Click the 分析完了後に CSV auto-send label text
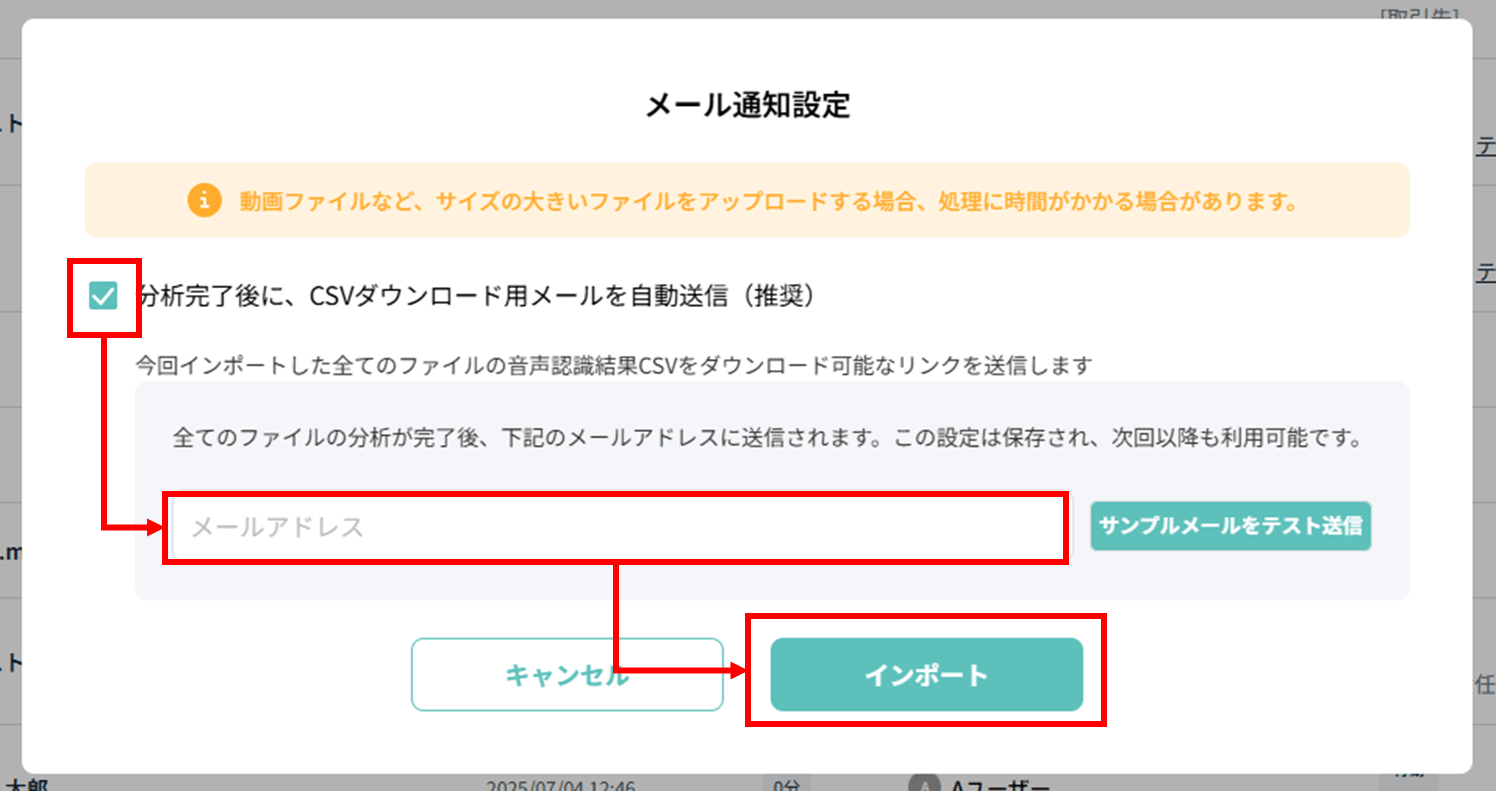The width and height of the screenshot is (1496, 791). pyautogui.click(x=479, y=296)
